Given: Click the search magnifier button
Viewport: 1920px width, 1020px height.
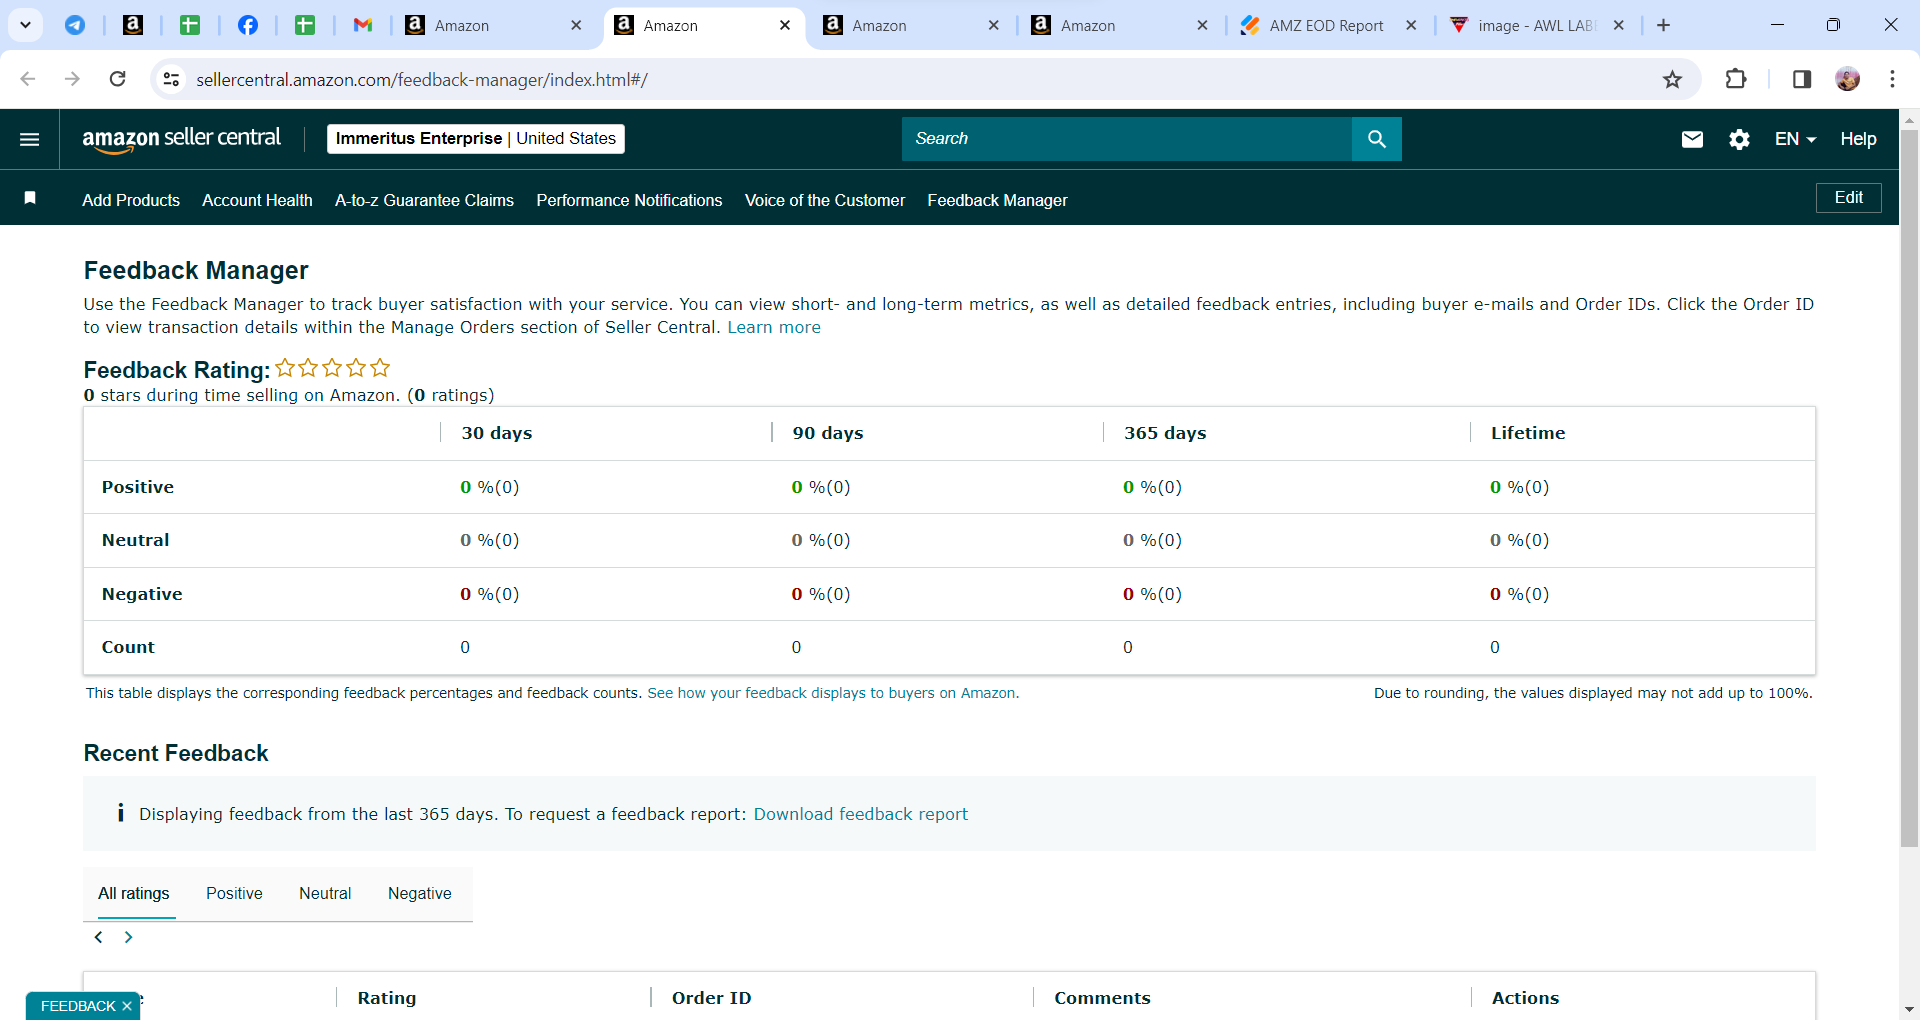Looking at the screenshot, I should tap(1377, 139).
